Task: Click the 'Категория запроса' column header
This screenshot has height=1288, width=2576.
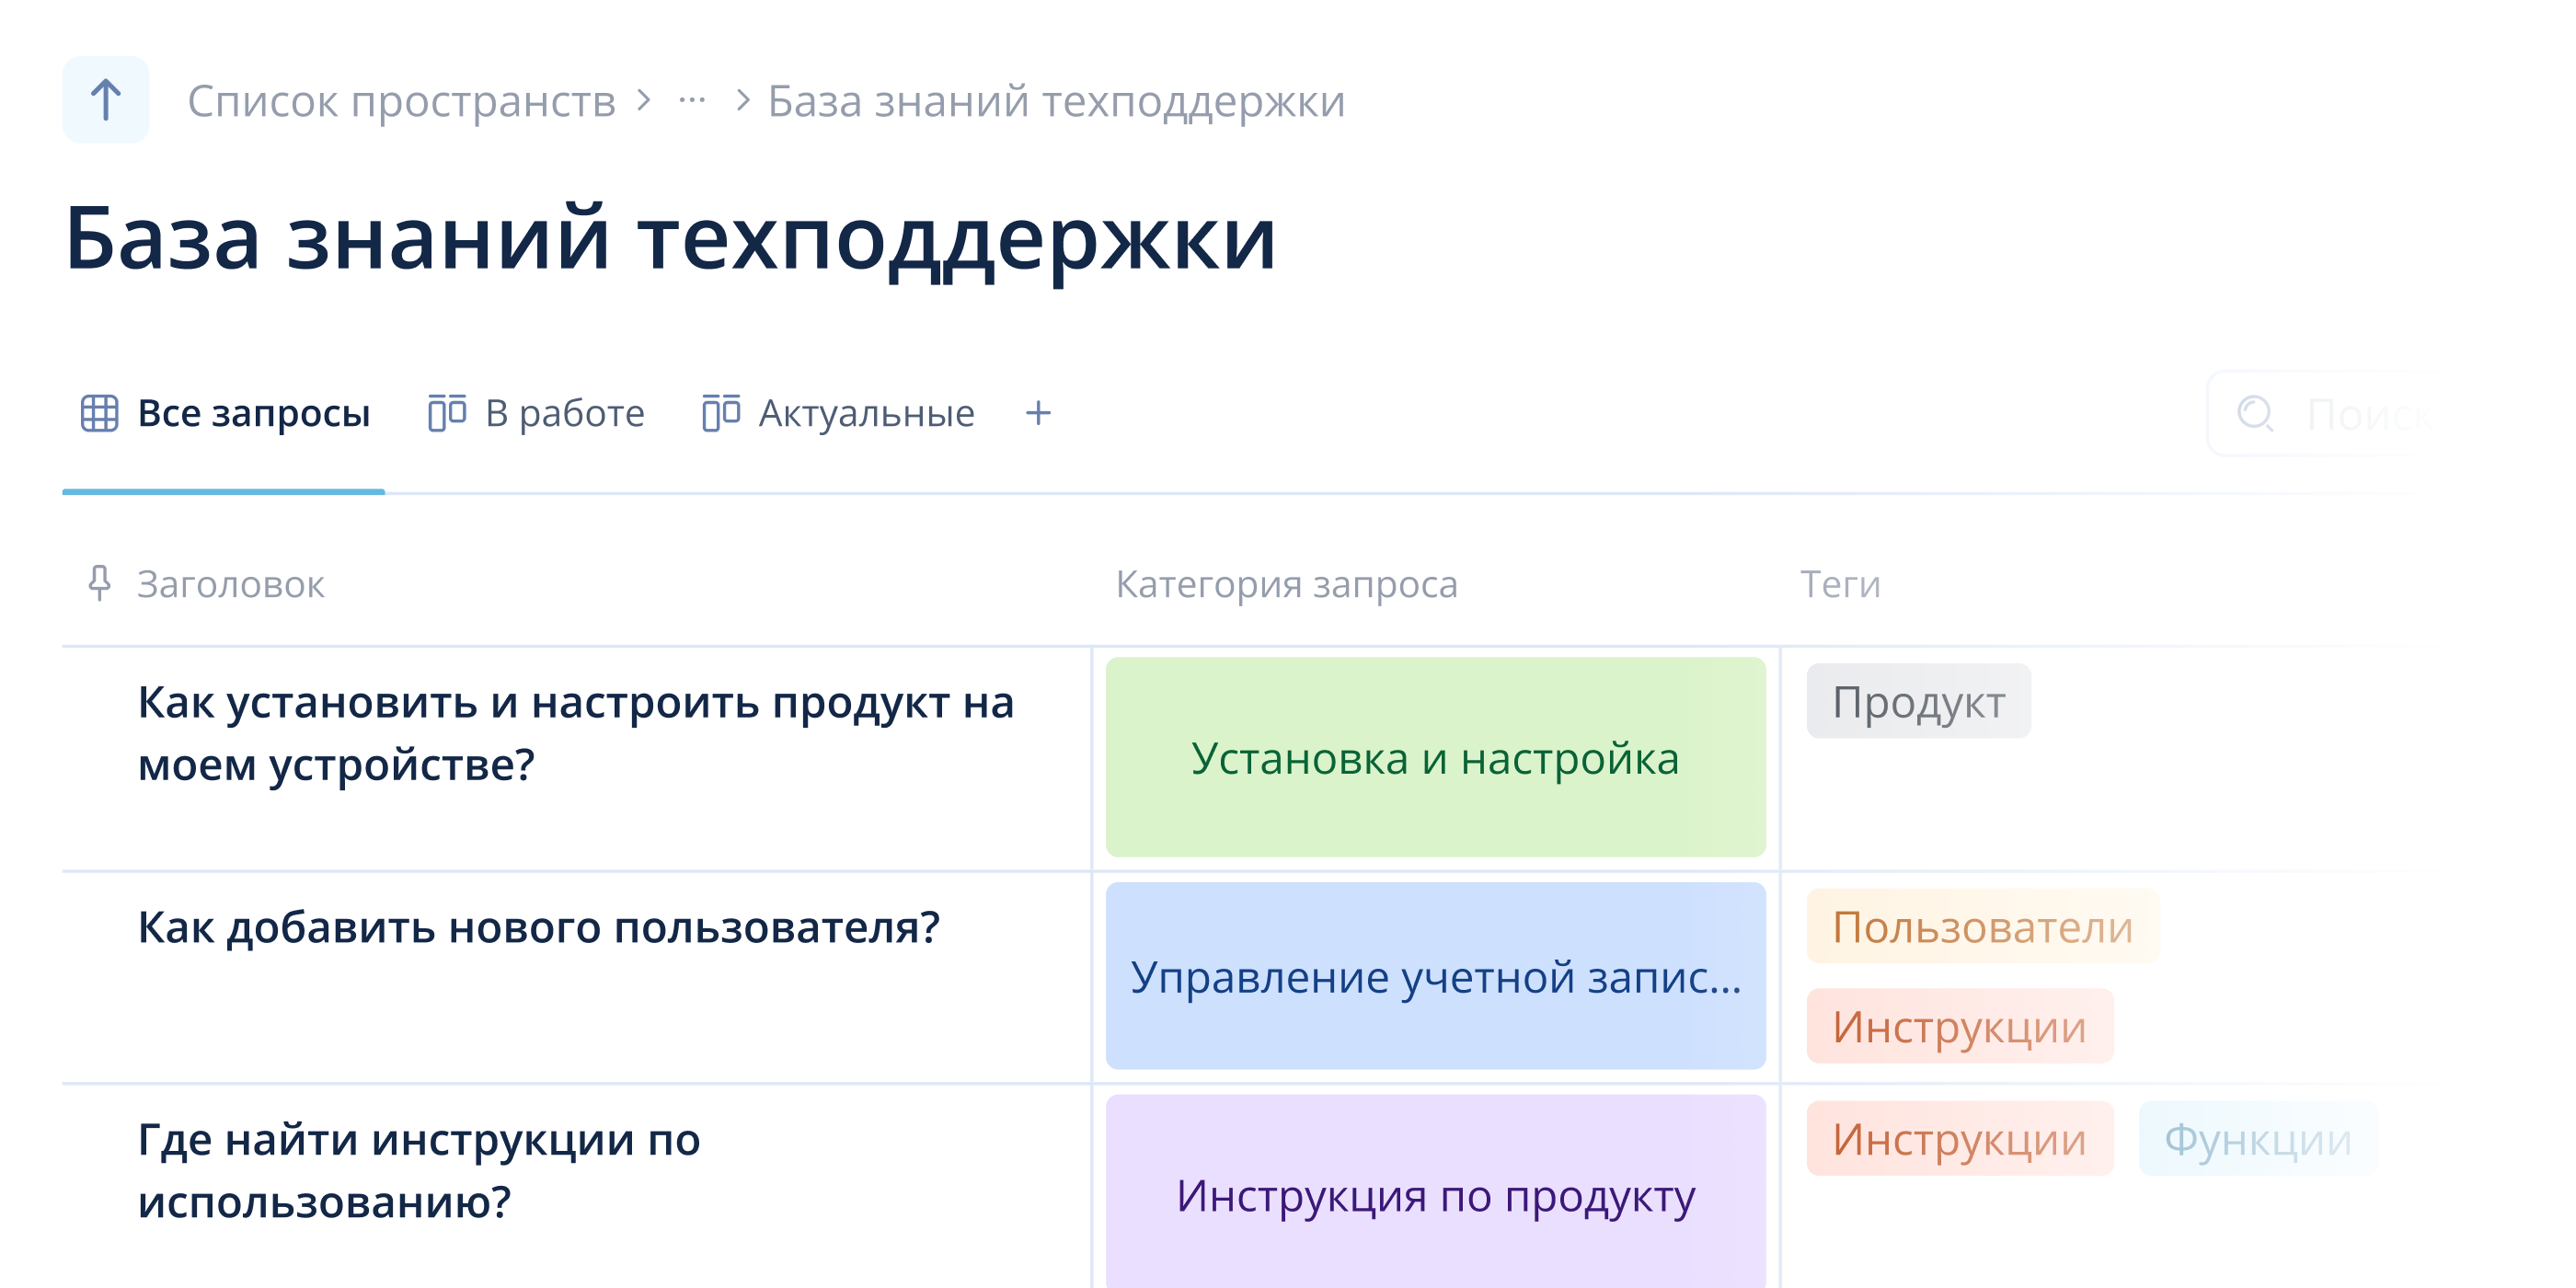Action: (1287, 584)
